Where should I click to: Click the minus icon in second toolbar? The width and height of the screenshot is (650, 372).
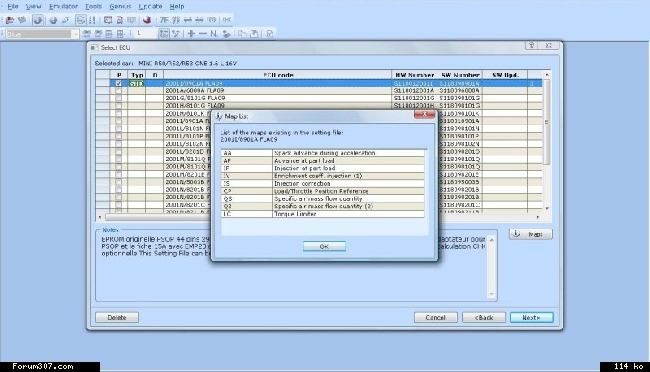tap(203, 34)
